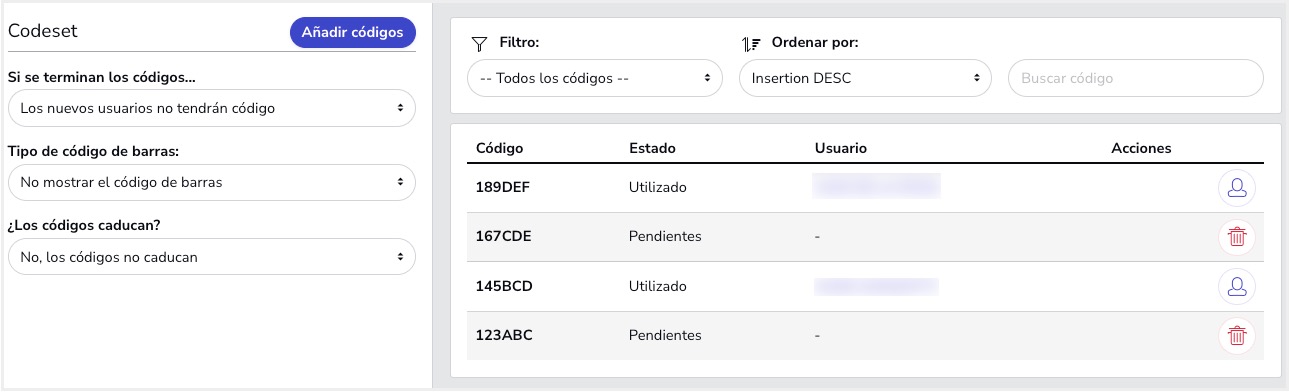
Task: Click the sort order icon
Action: [x=751, y=43]
